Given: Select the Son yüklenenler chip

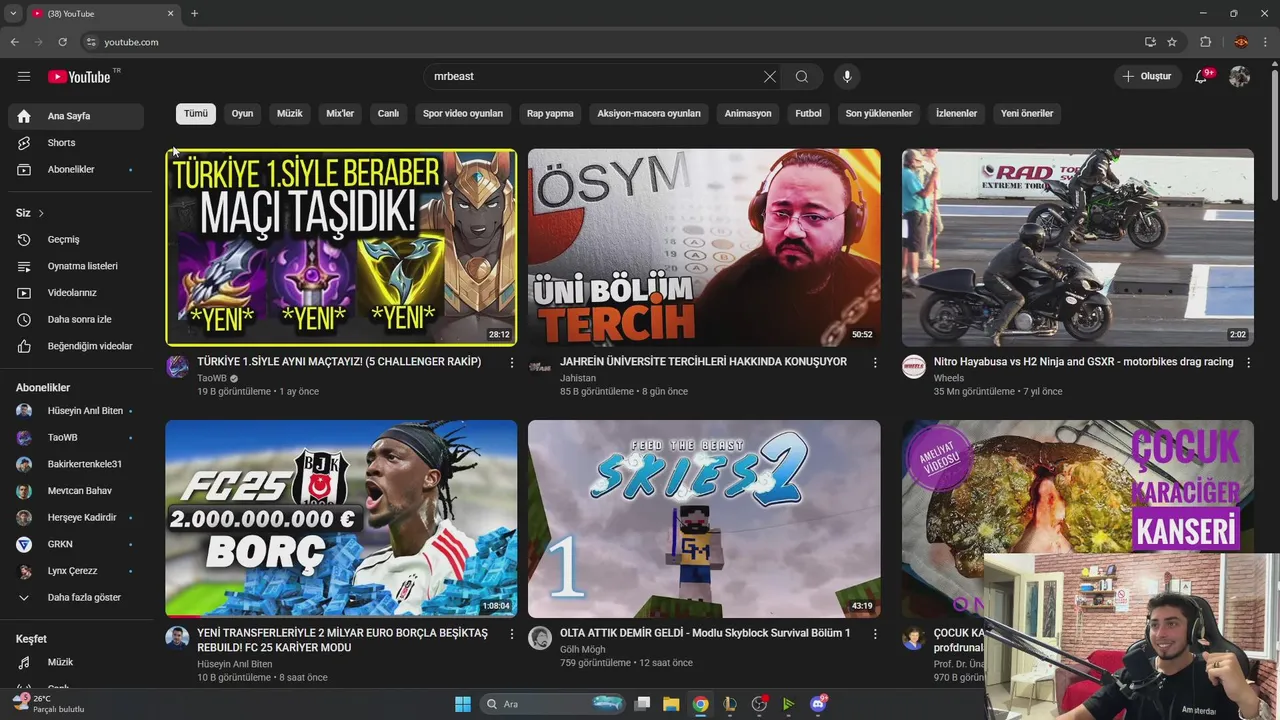Looking at the screenshot, I should (x=879, y=113).
